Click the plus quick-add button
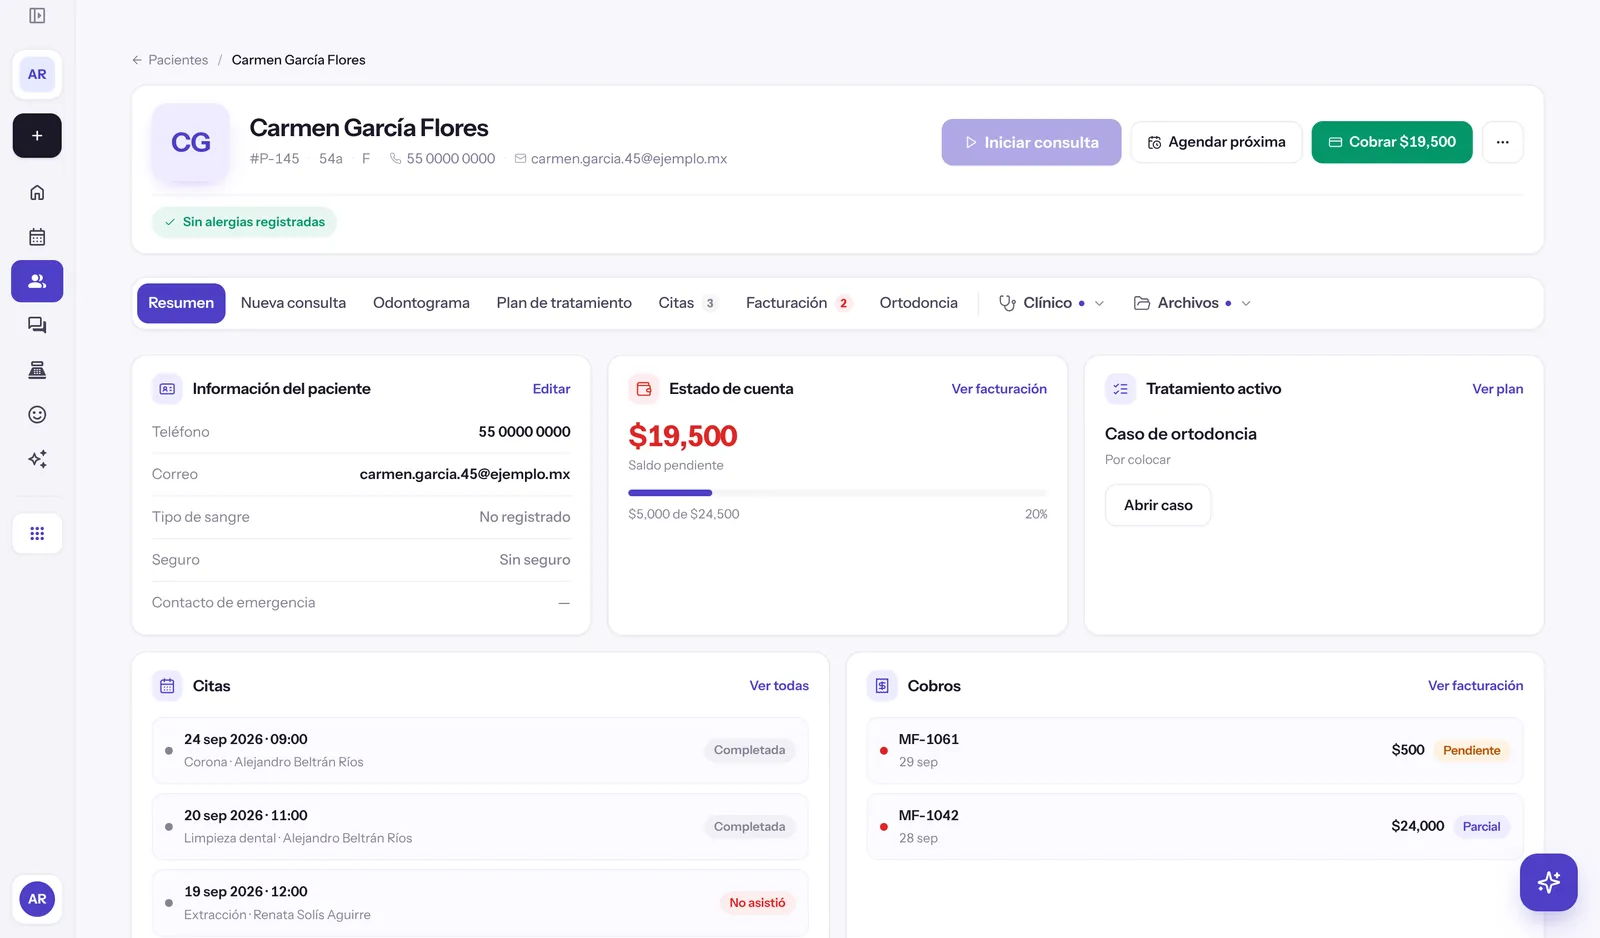The width and height of the screenshot is (1600, 938). 37,136
